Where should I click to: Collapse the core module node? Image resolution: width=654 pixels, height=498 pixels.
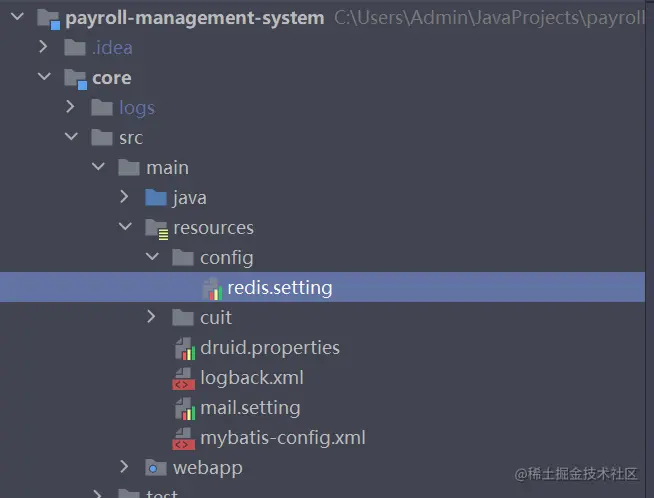pos(44,77)
